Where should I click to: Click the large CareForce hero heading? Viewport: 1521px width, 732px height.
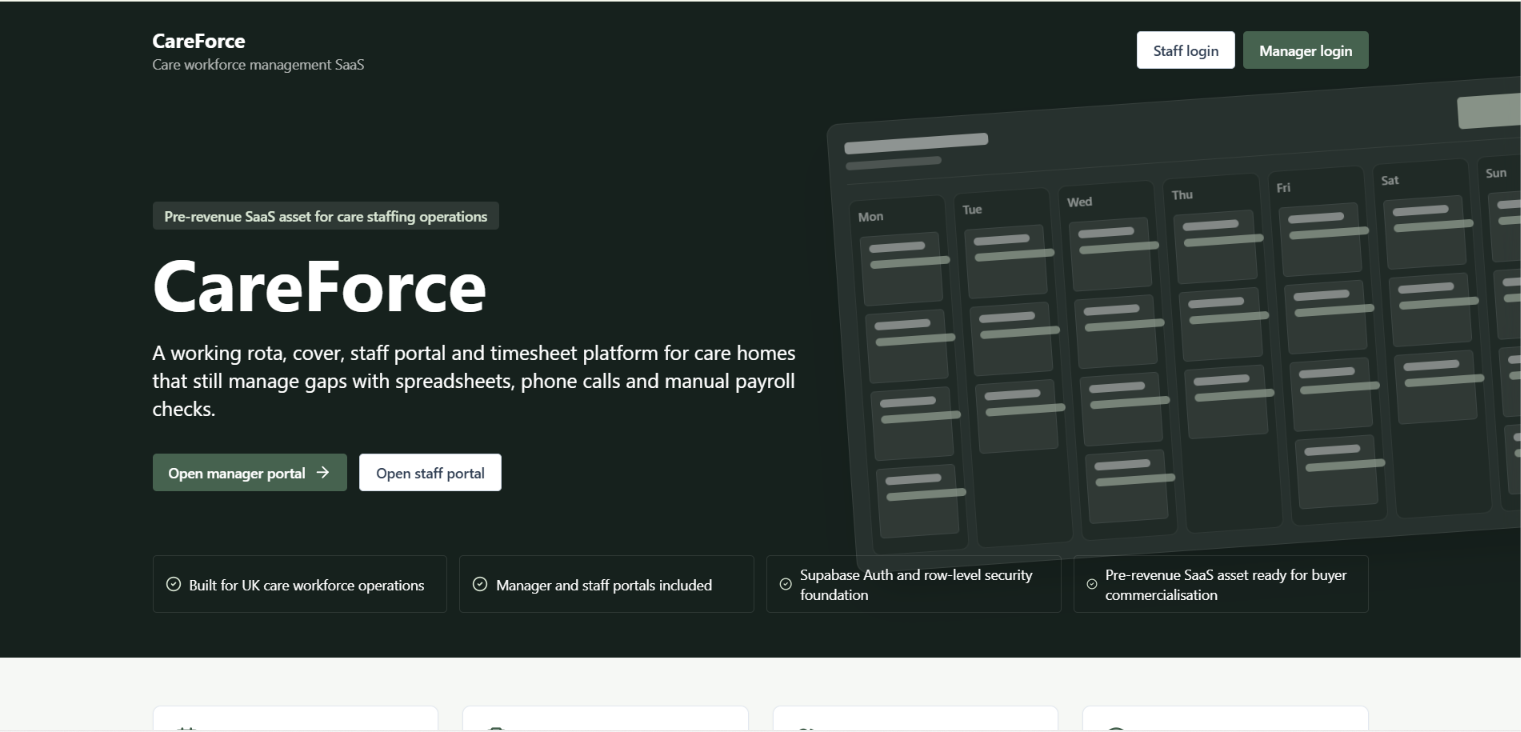[320, 287]
